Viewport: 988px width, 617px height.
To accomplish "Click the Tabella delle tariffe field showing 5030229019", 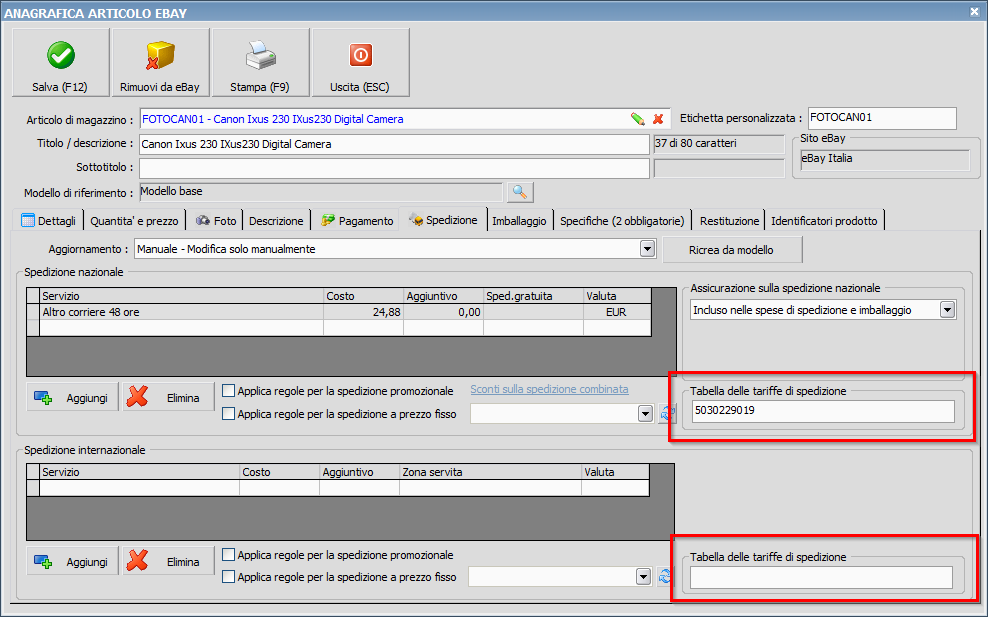I will (823, 411).
